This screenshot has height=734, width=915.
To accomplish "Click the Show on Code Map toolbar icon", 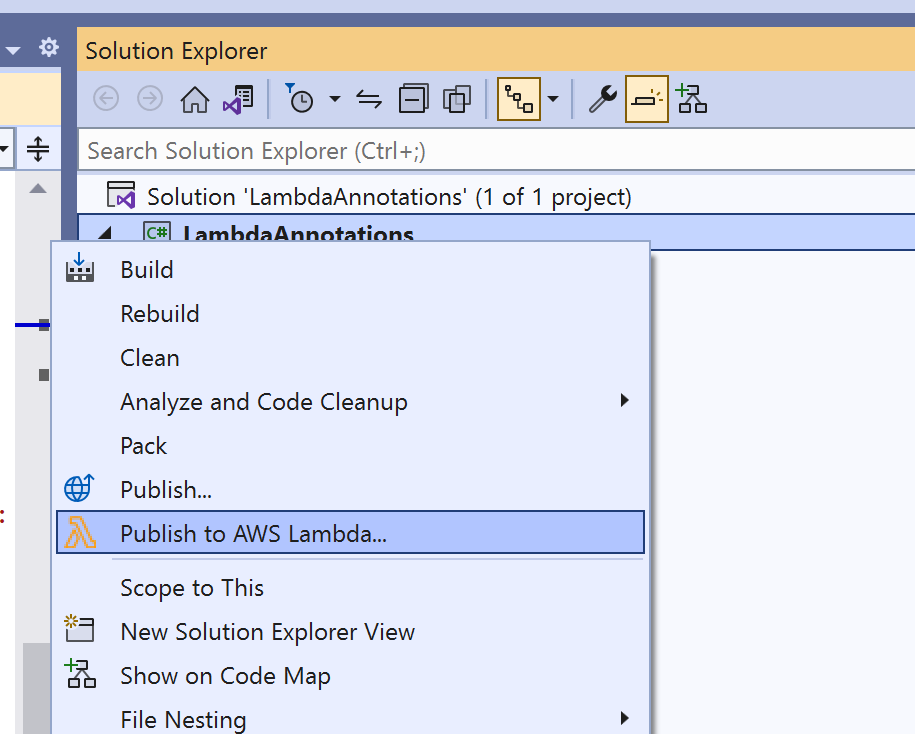I will (x=692, y=98).
